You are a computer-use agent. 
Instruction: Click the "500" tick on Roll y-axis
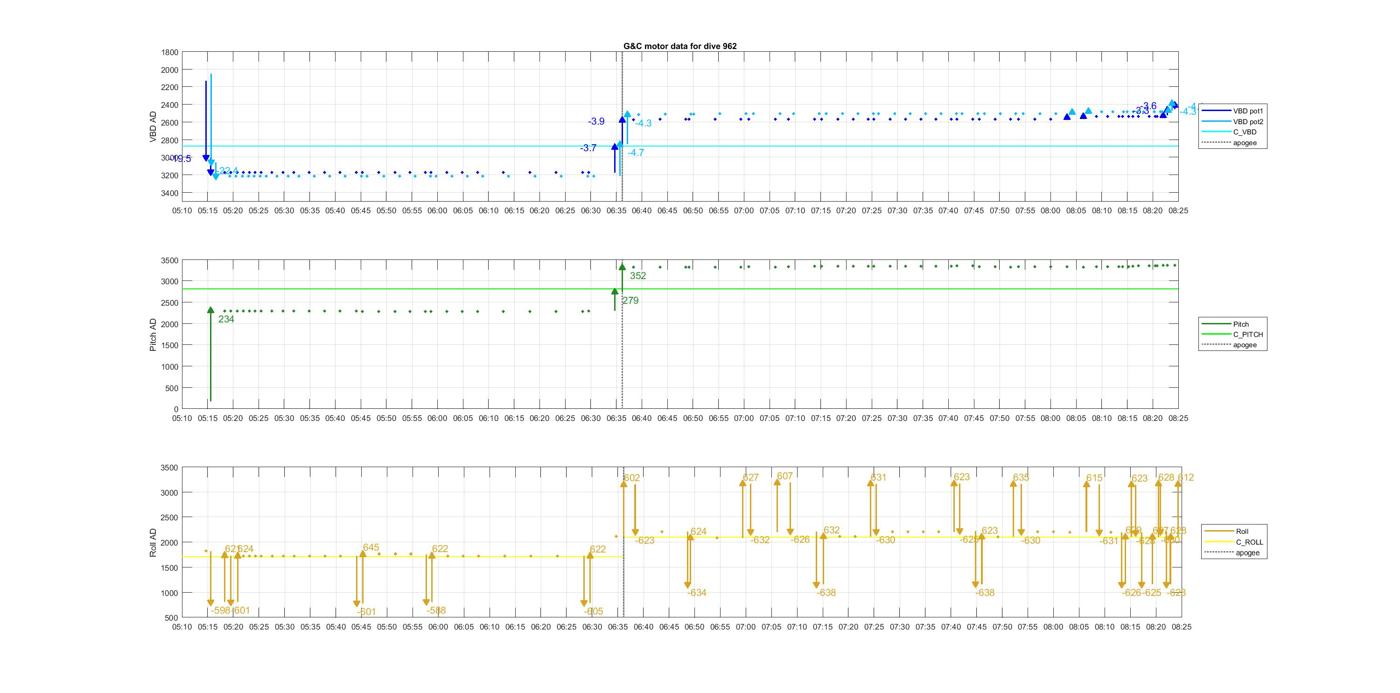(172, 618)
